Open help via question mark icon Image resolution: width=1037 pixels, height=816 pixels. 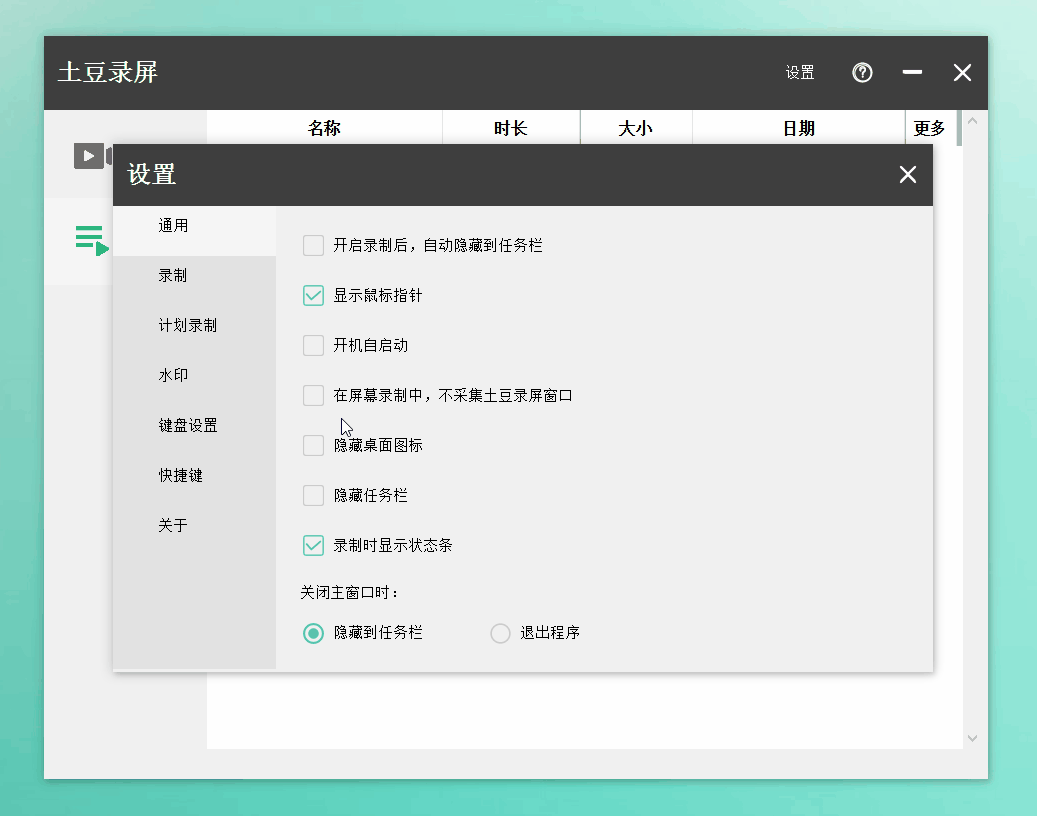point(862,72)
